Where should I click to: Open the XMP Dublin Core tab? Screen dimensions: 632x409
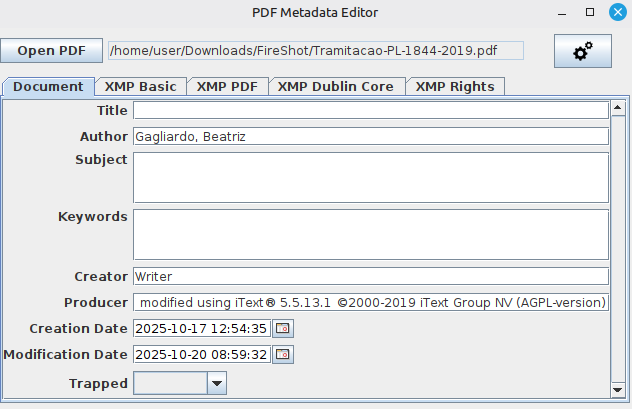coord(335,86)
